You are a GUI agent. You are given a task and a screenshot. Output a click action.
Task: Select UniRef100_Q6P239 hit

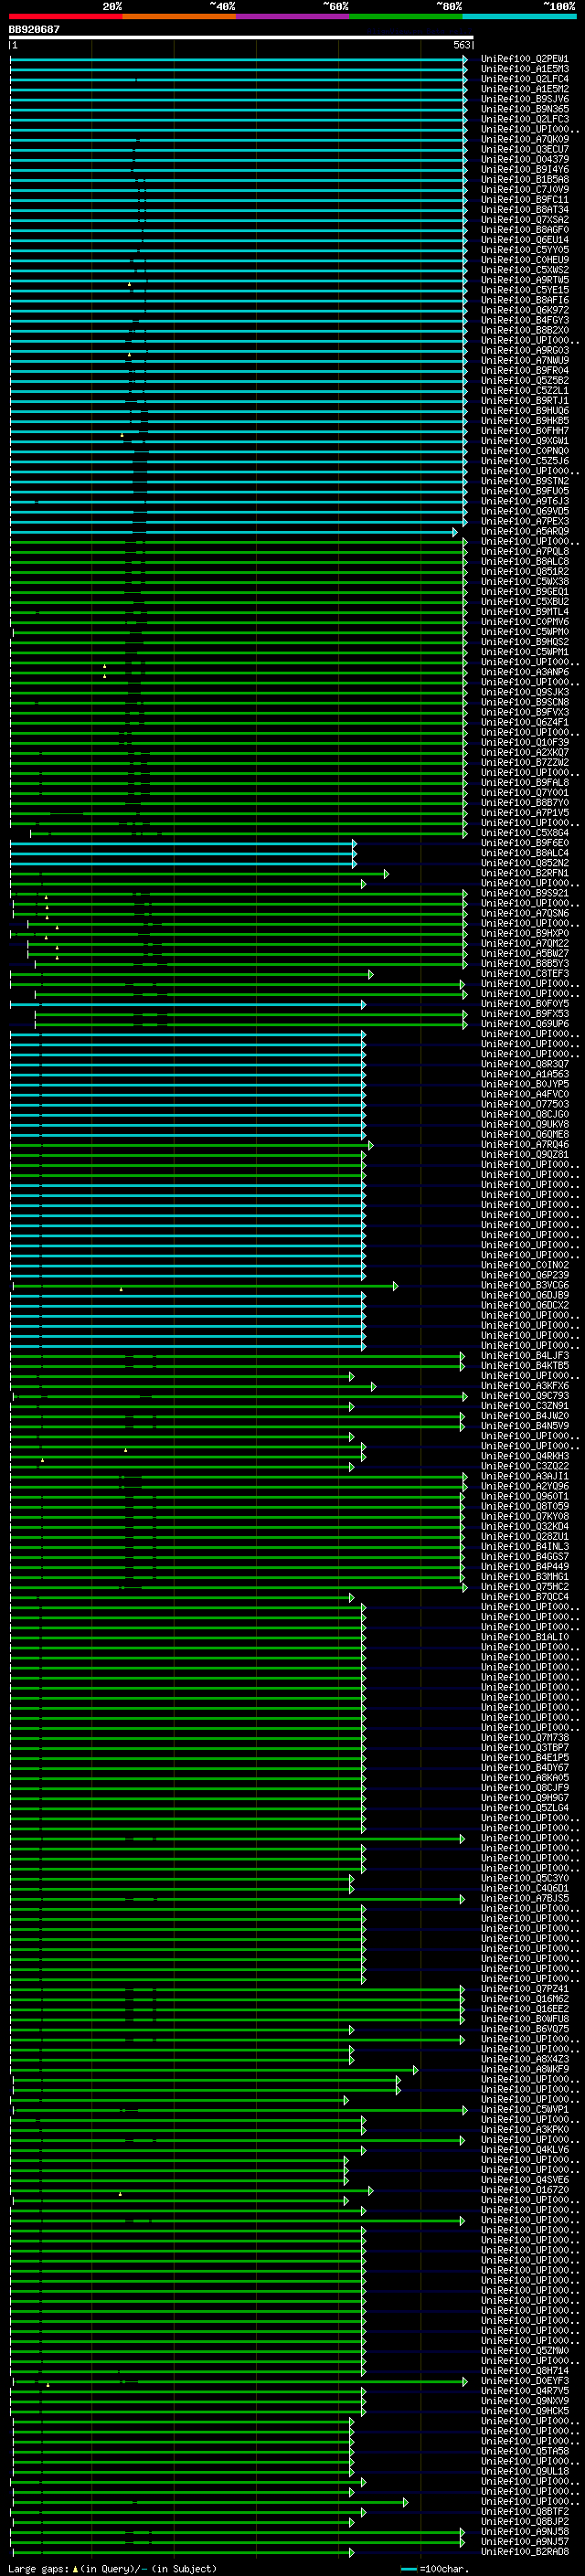pyautogui.click(x=524, y=1275)
